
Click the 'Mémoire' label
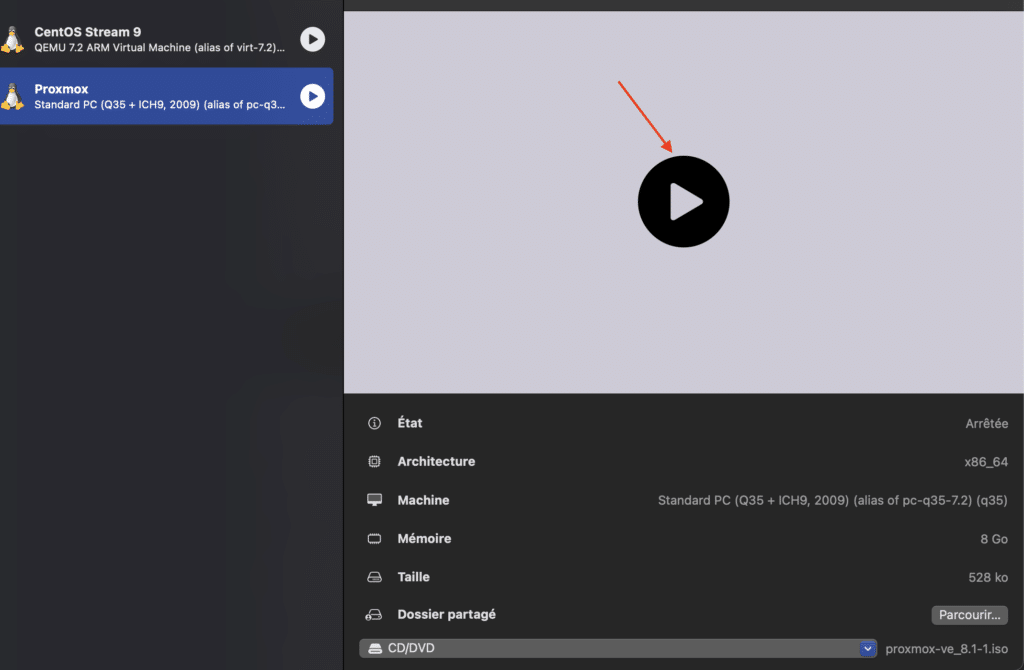click(x=424, y=539)
